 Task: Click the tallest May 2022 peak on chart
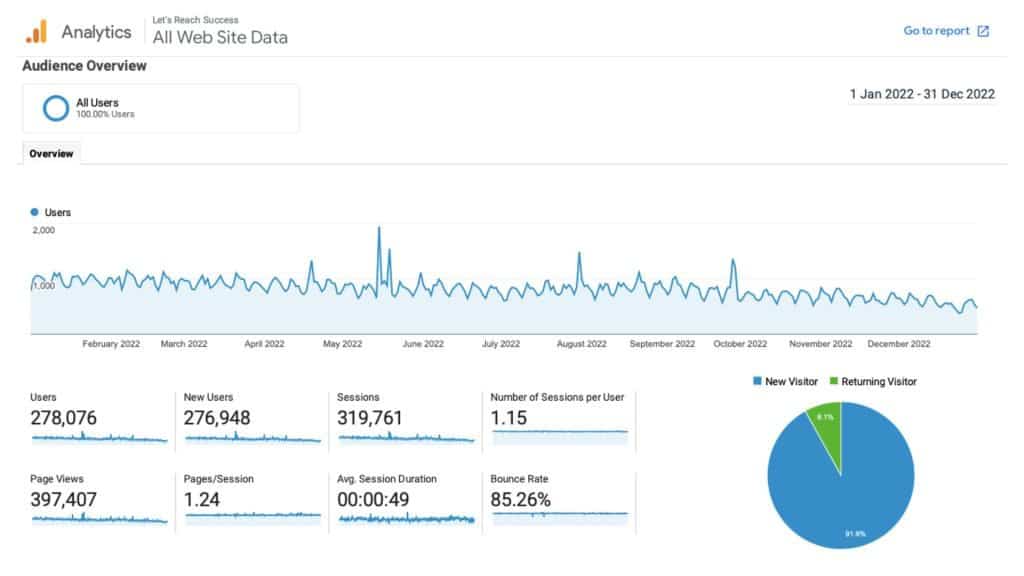[x=379, y=229]
